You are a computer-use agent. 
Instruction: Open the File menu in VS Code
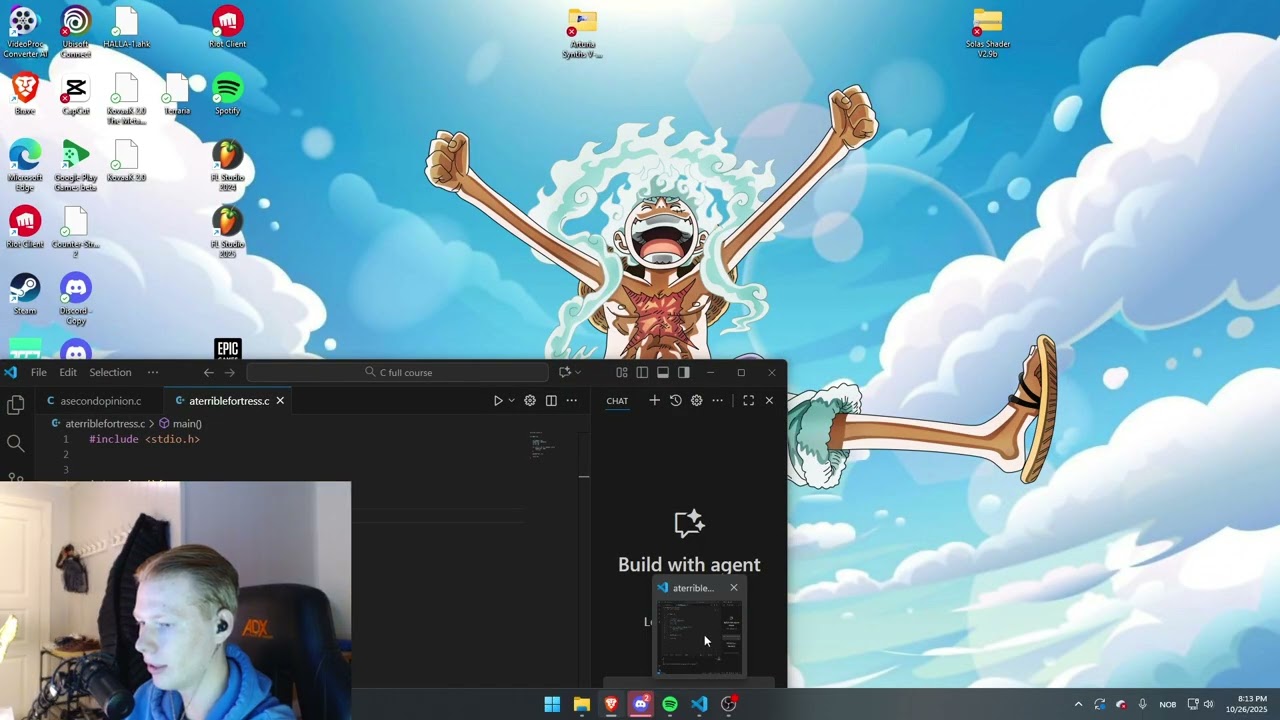38,372
